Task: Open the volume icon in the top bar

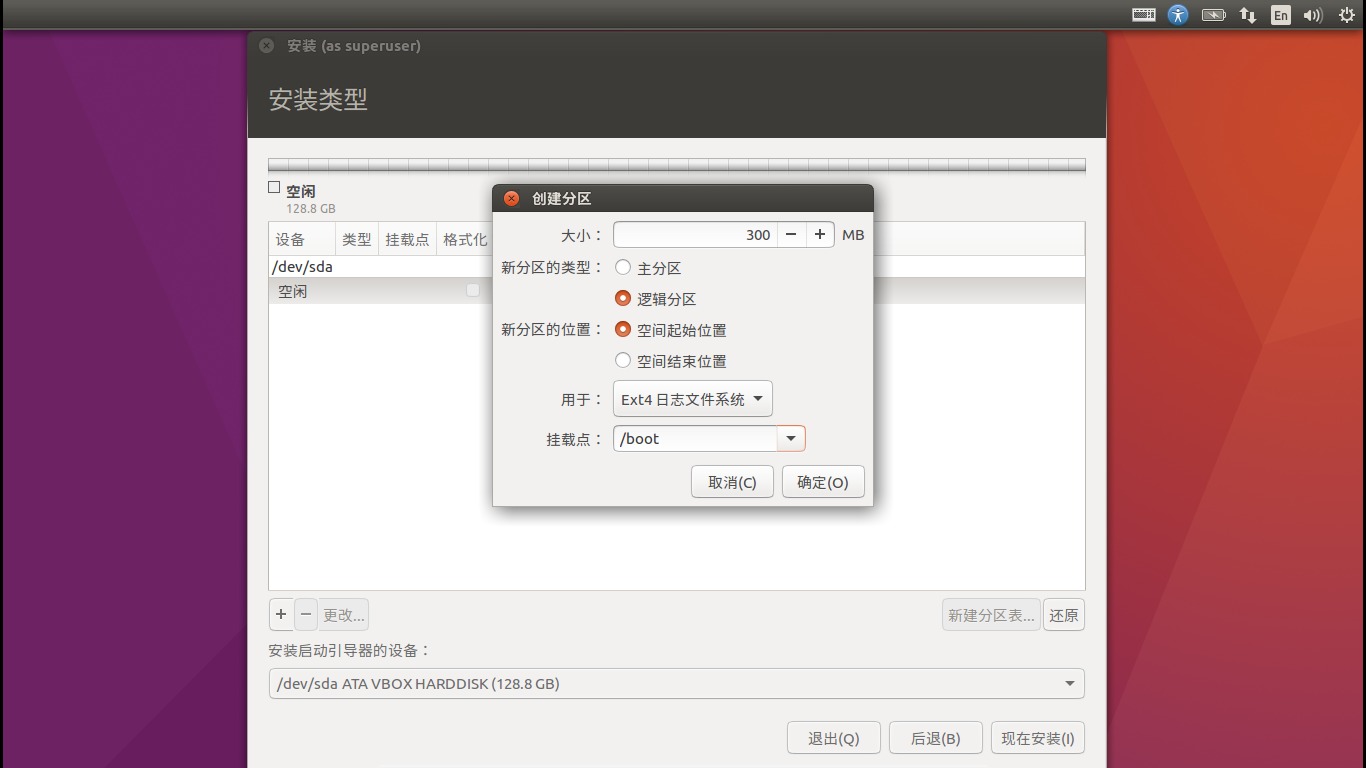Action: (1312, 15)
